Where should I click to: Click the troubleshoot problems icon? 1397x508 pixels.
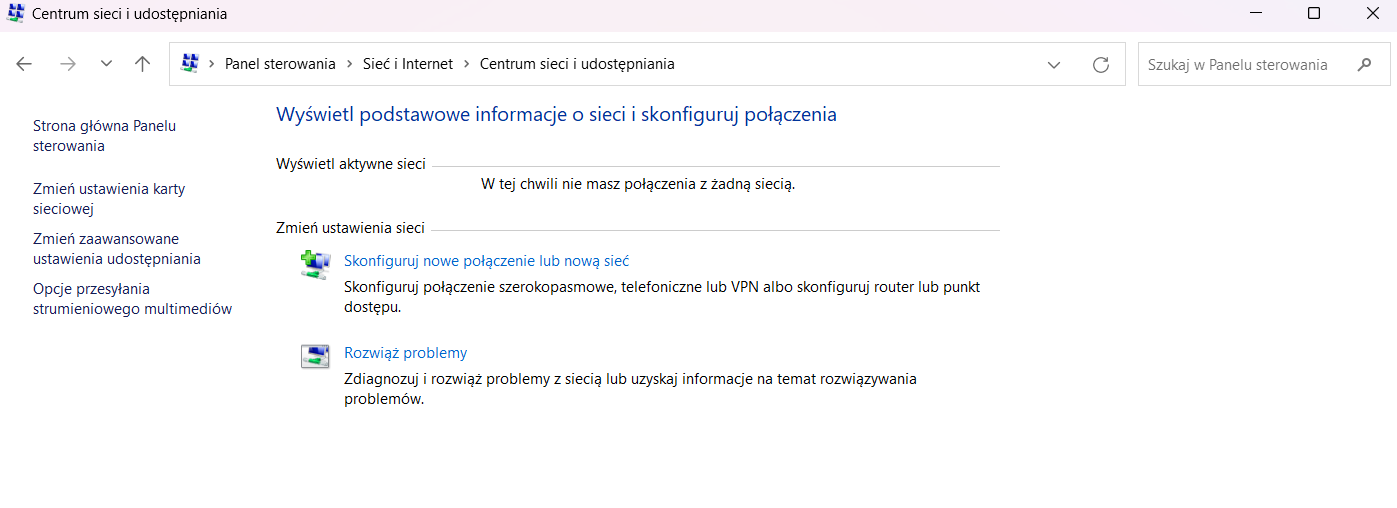pos(315,356)
